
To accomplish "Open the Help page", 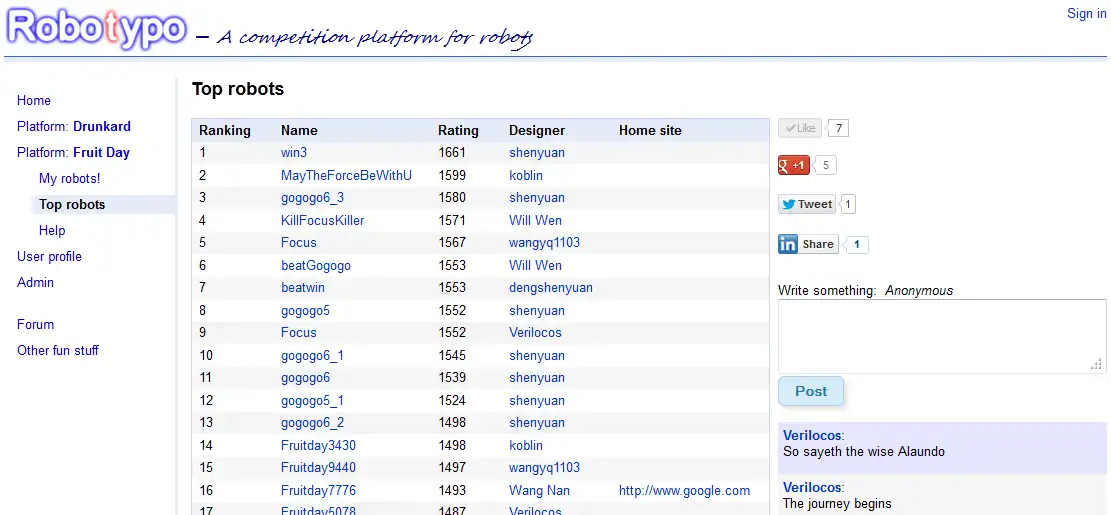I will tap(52, 230).
